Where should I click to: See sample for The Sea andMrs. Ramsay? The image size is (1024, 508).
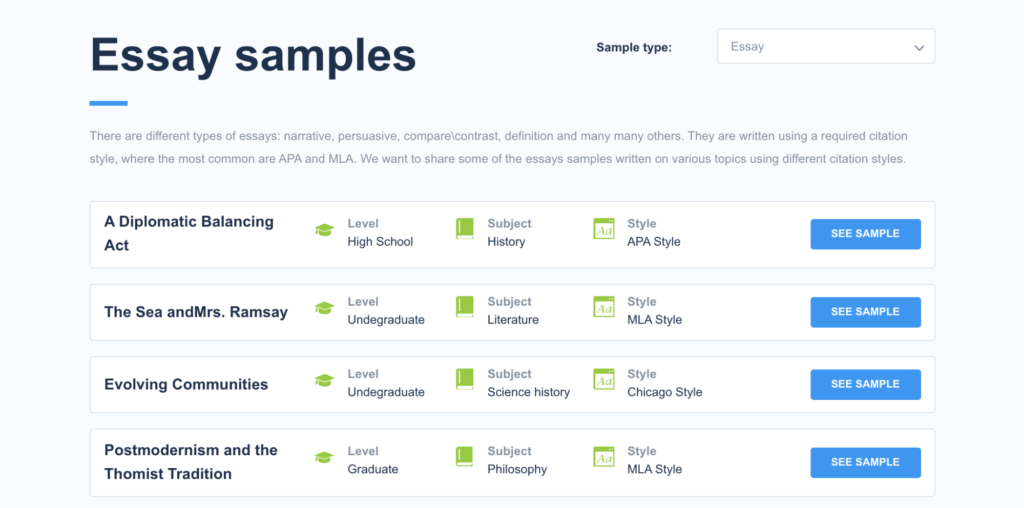pyautogui.click(x=865, y=312)
